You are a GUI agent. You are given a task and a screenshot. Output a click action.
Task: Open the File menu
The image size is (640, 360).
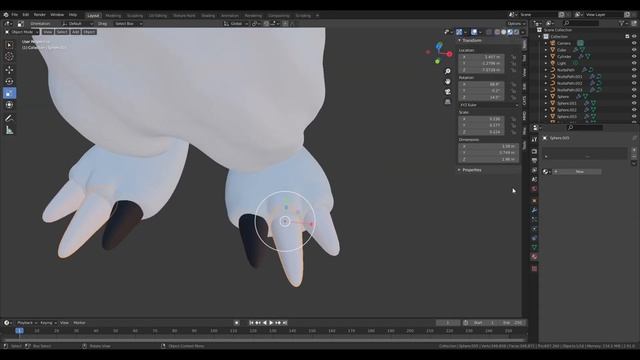point(15,15)
